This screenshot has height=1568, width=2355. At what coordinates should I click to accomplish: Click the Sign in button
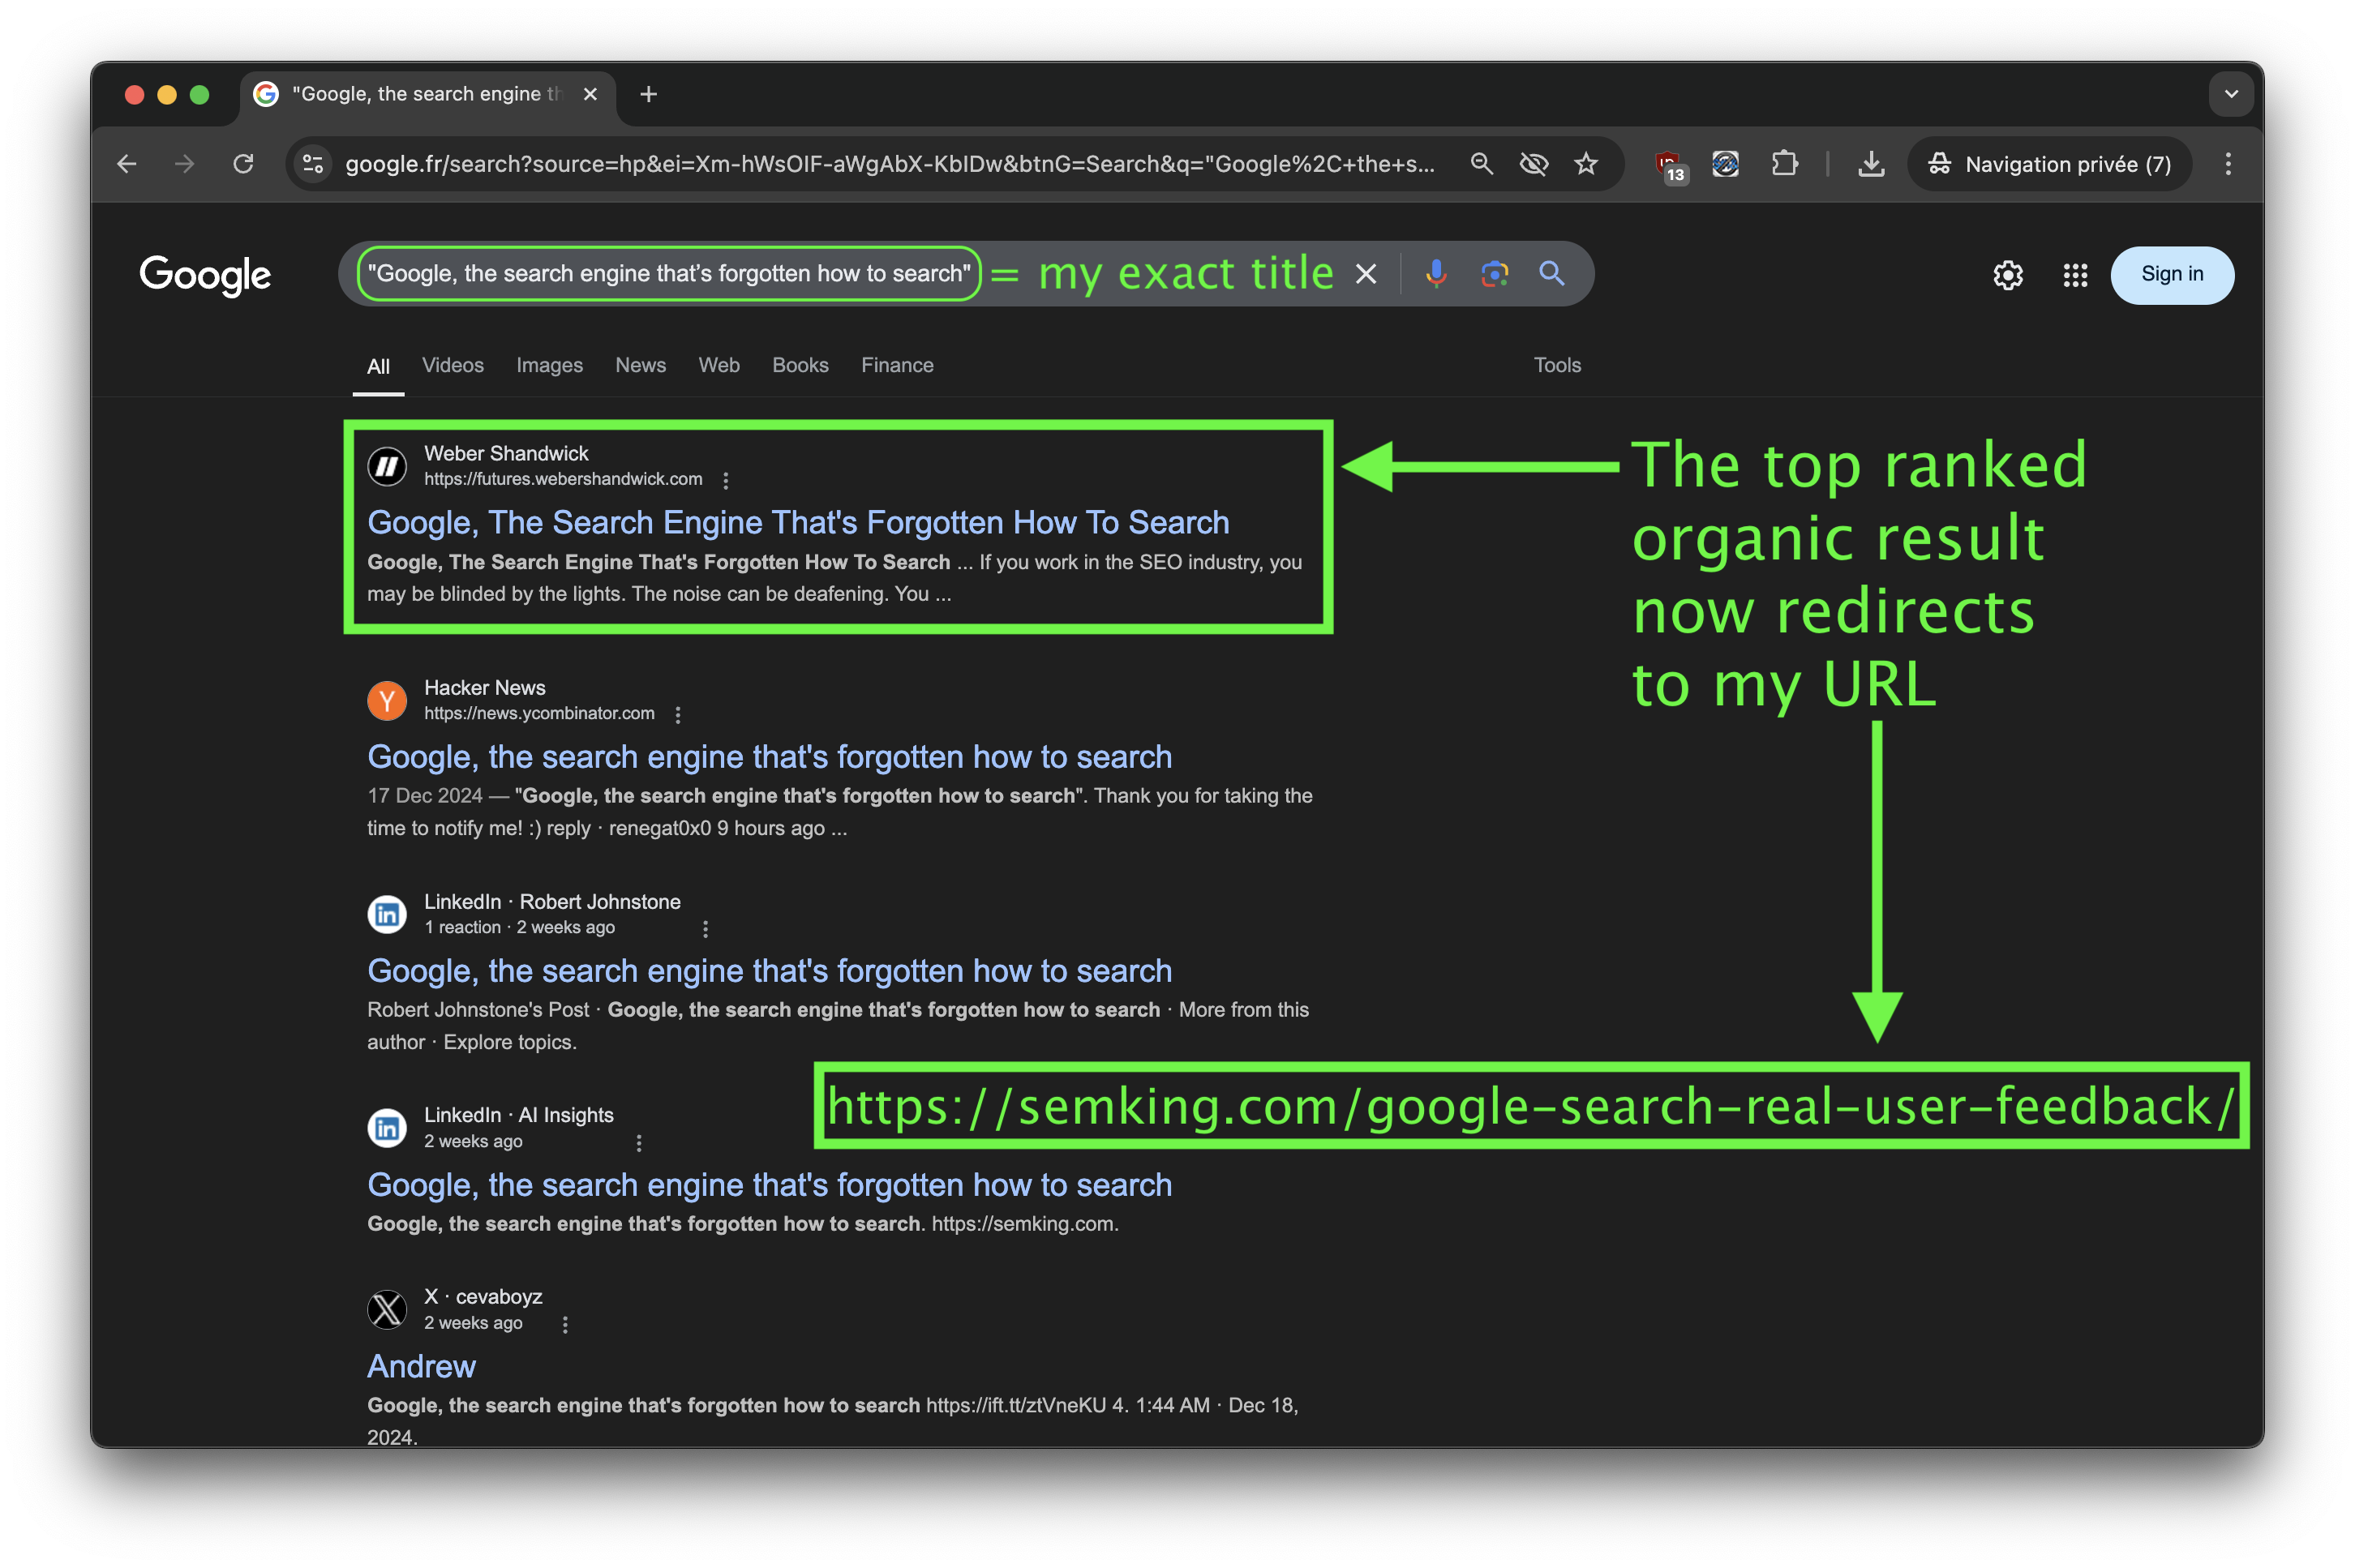pyautogui.click(x=2172, y=275)
